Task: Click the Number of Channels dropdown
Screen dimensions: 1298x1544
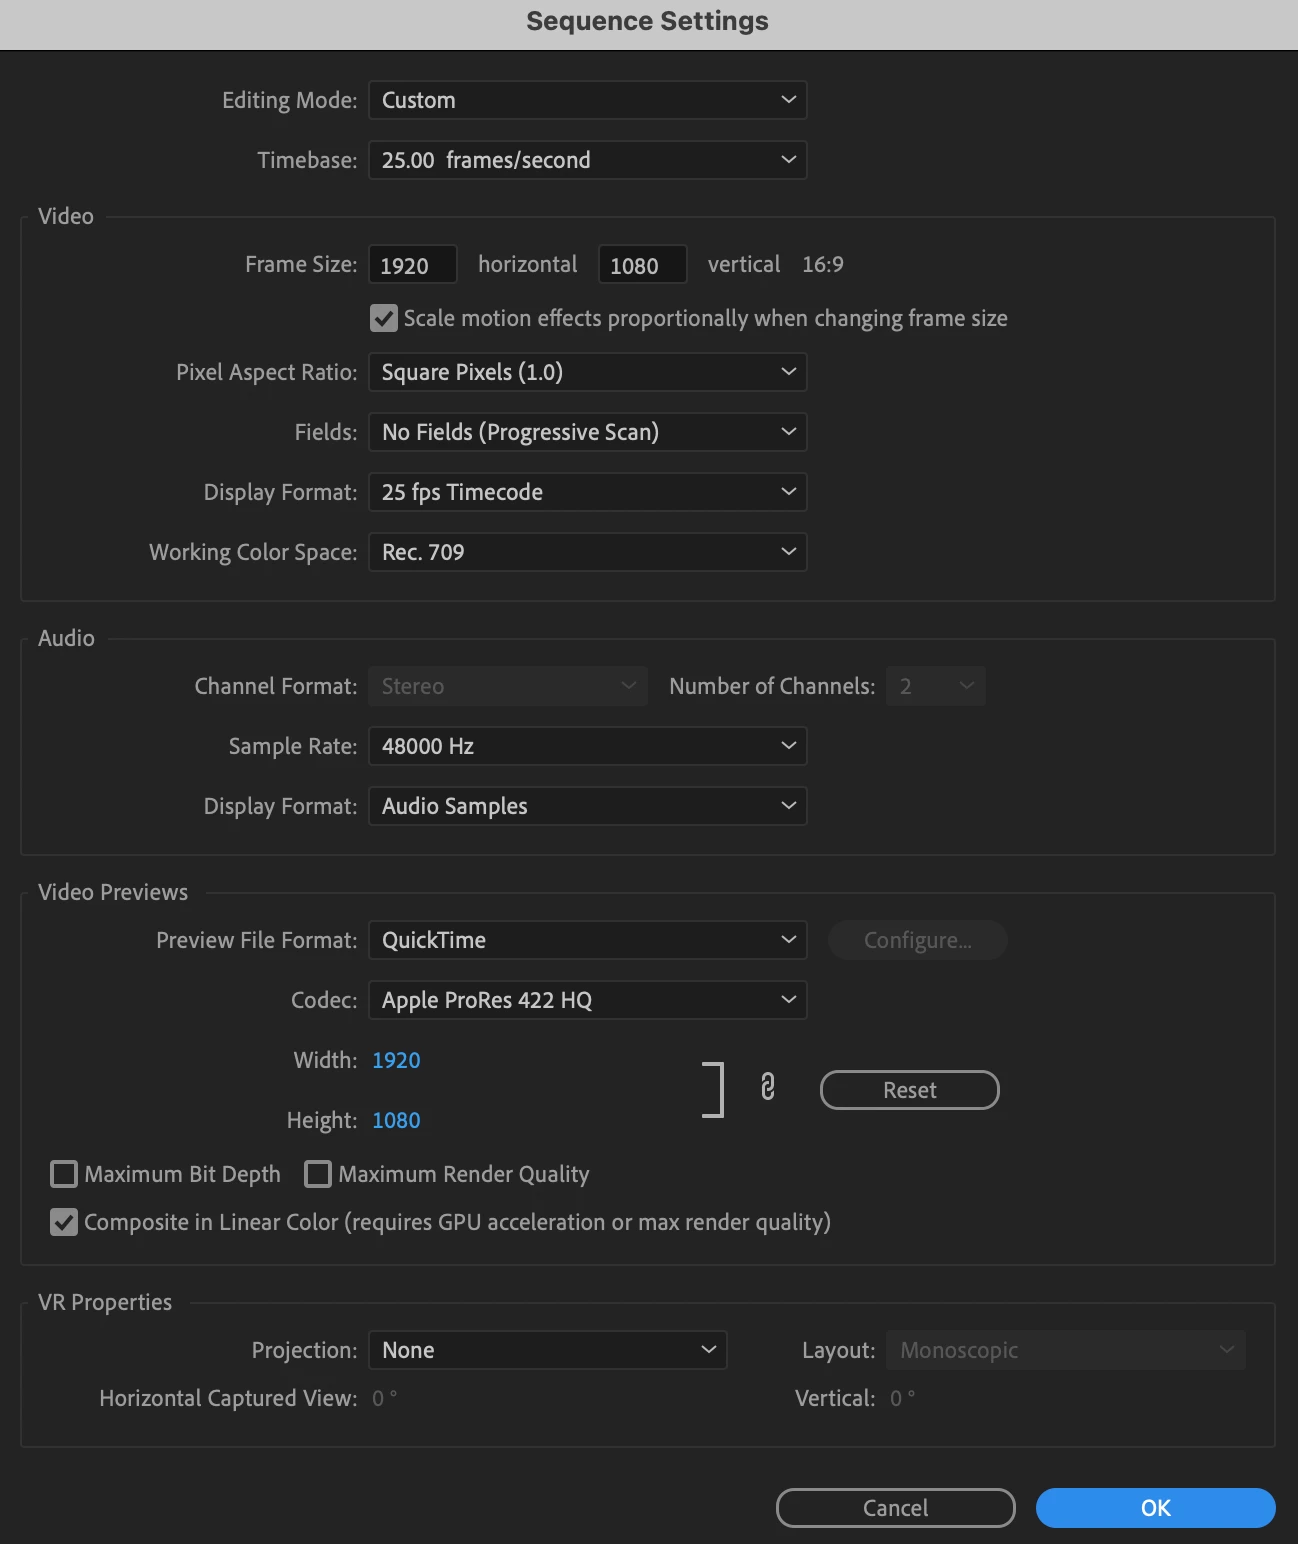Action: click(x=936, y=686)
